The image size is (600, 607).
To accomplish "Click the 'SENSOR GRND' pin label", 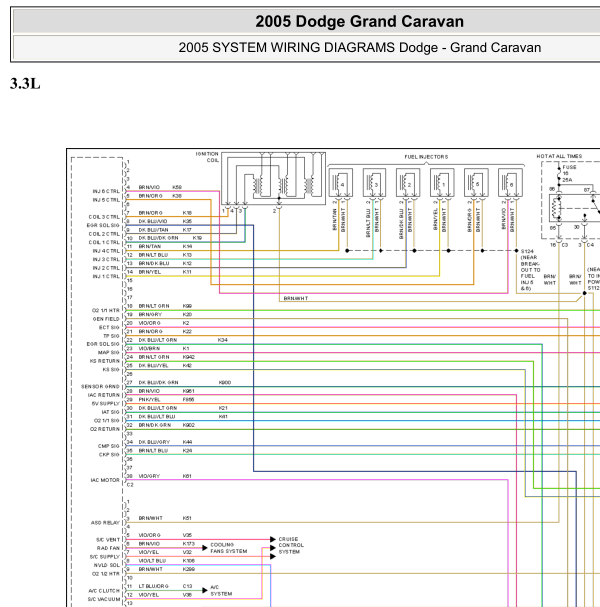I will pyautogui.click(x=100, y=386).
